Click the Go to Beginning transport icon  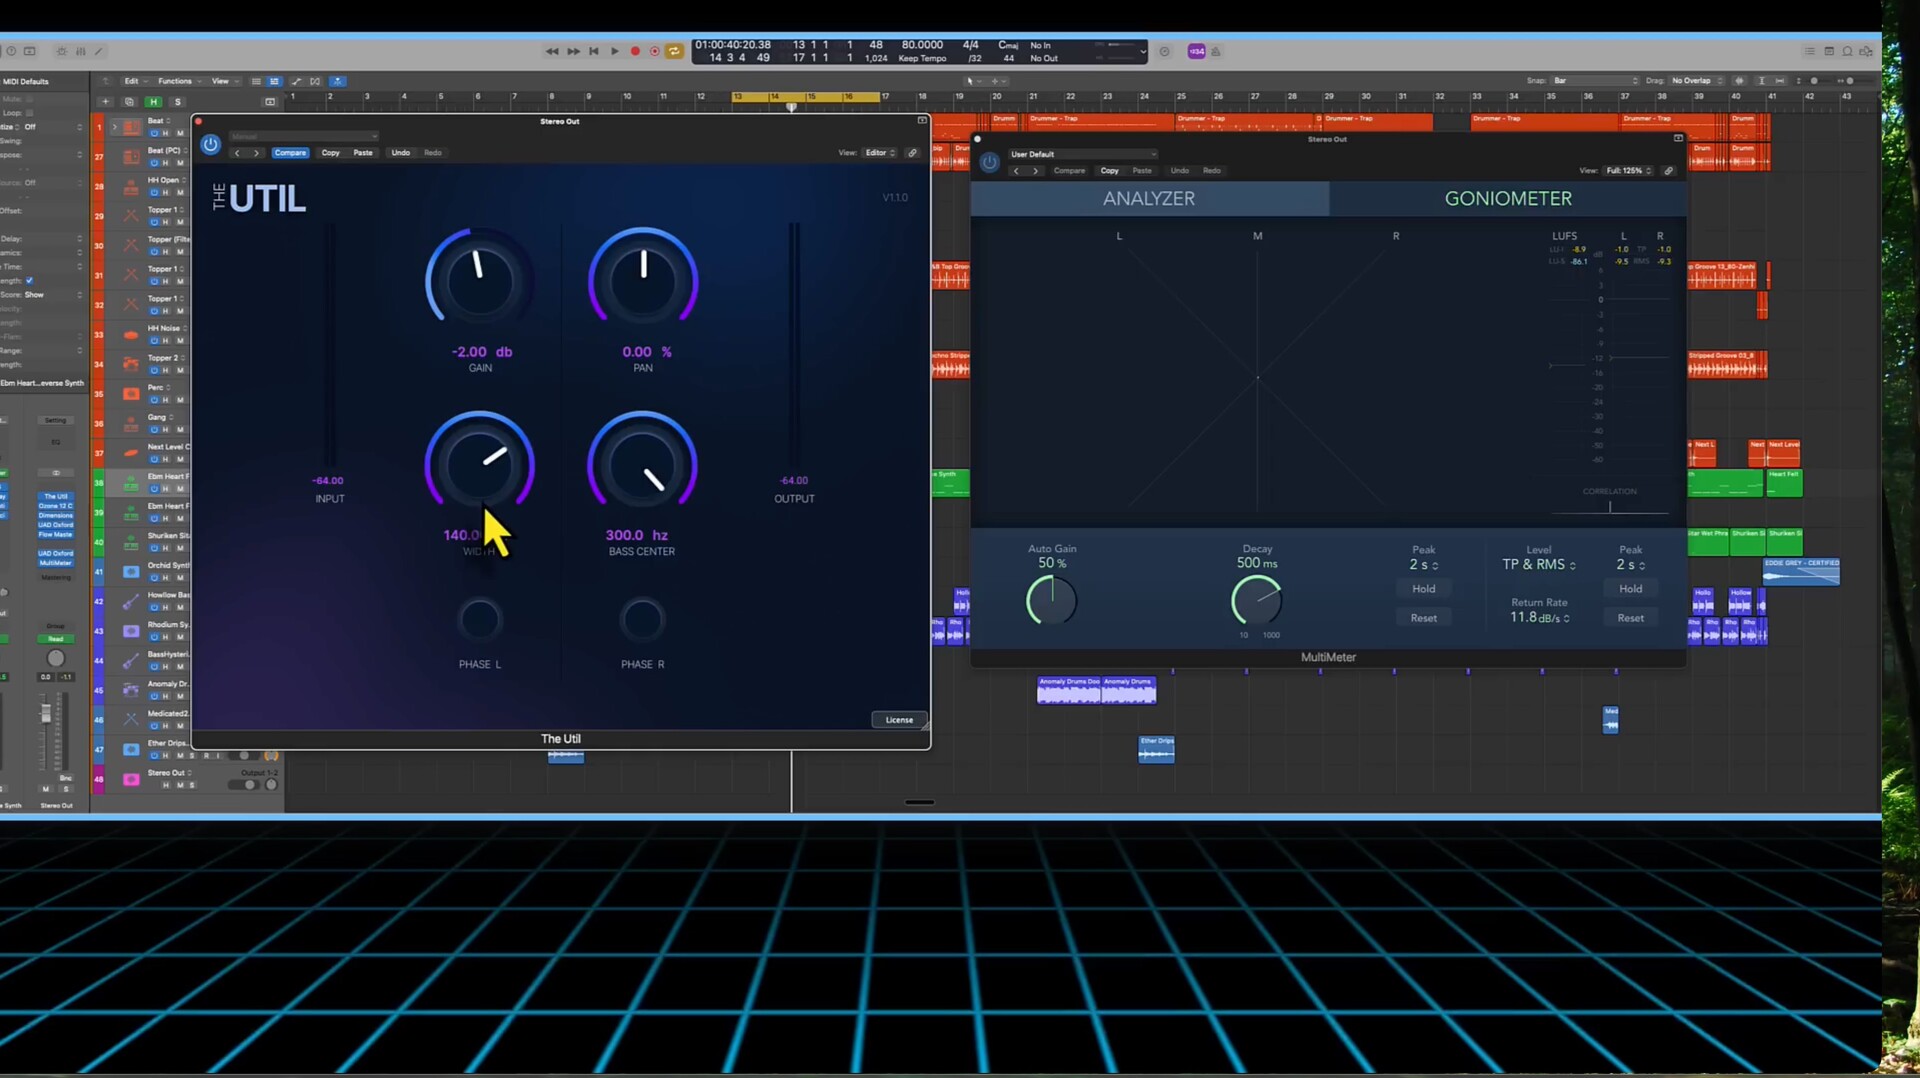(x=594, y=51)
